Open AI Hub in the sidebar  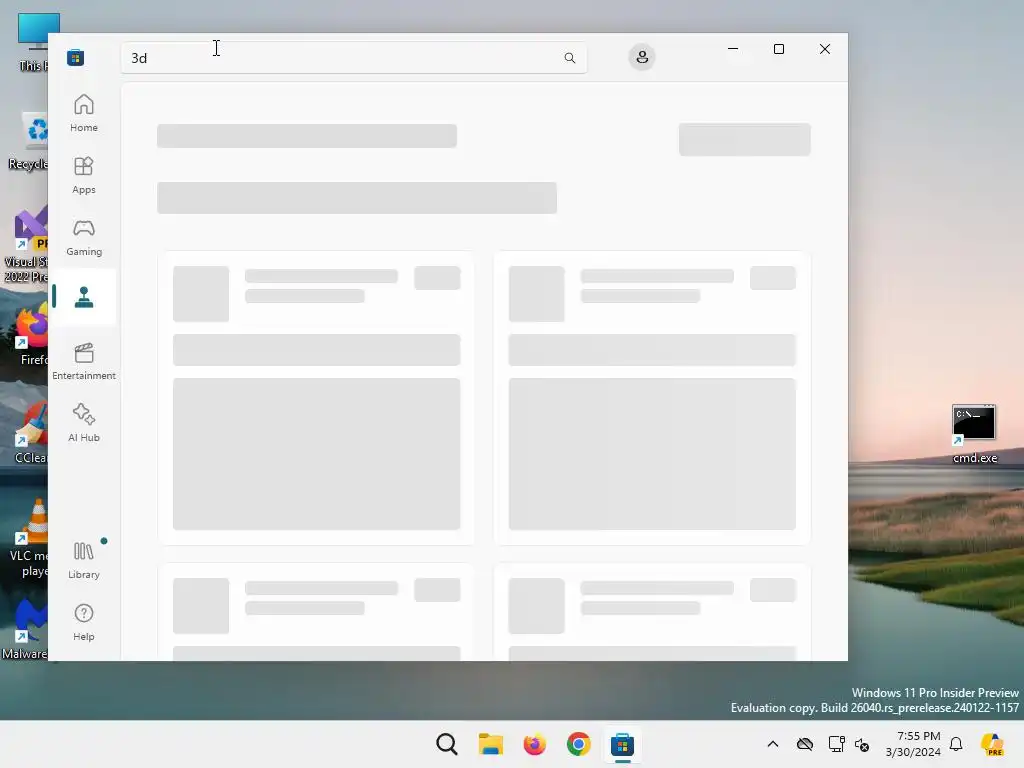click(84, 423)
